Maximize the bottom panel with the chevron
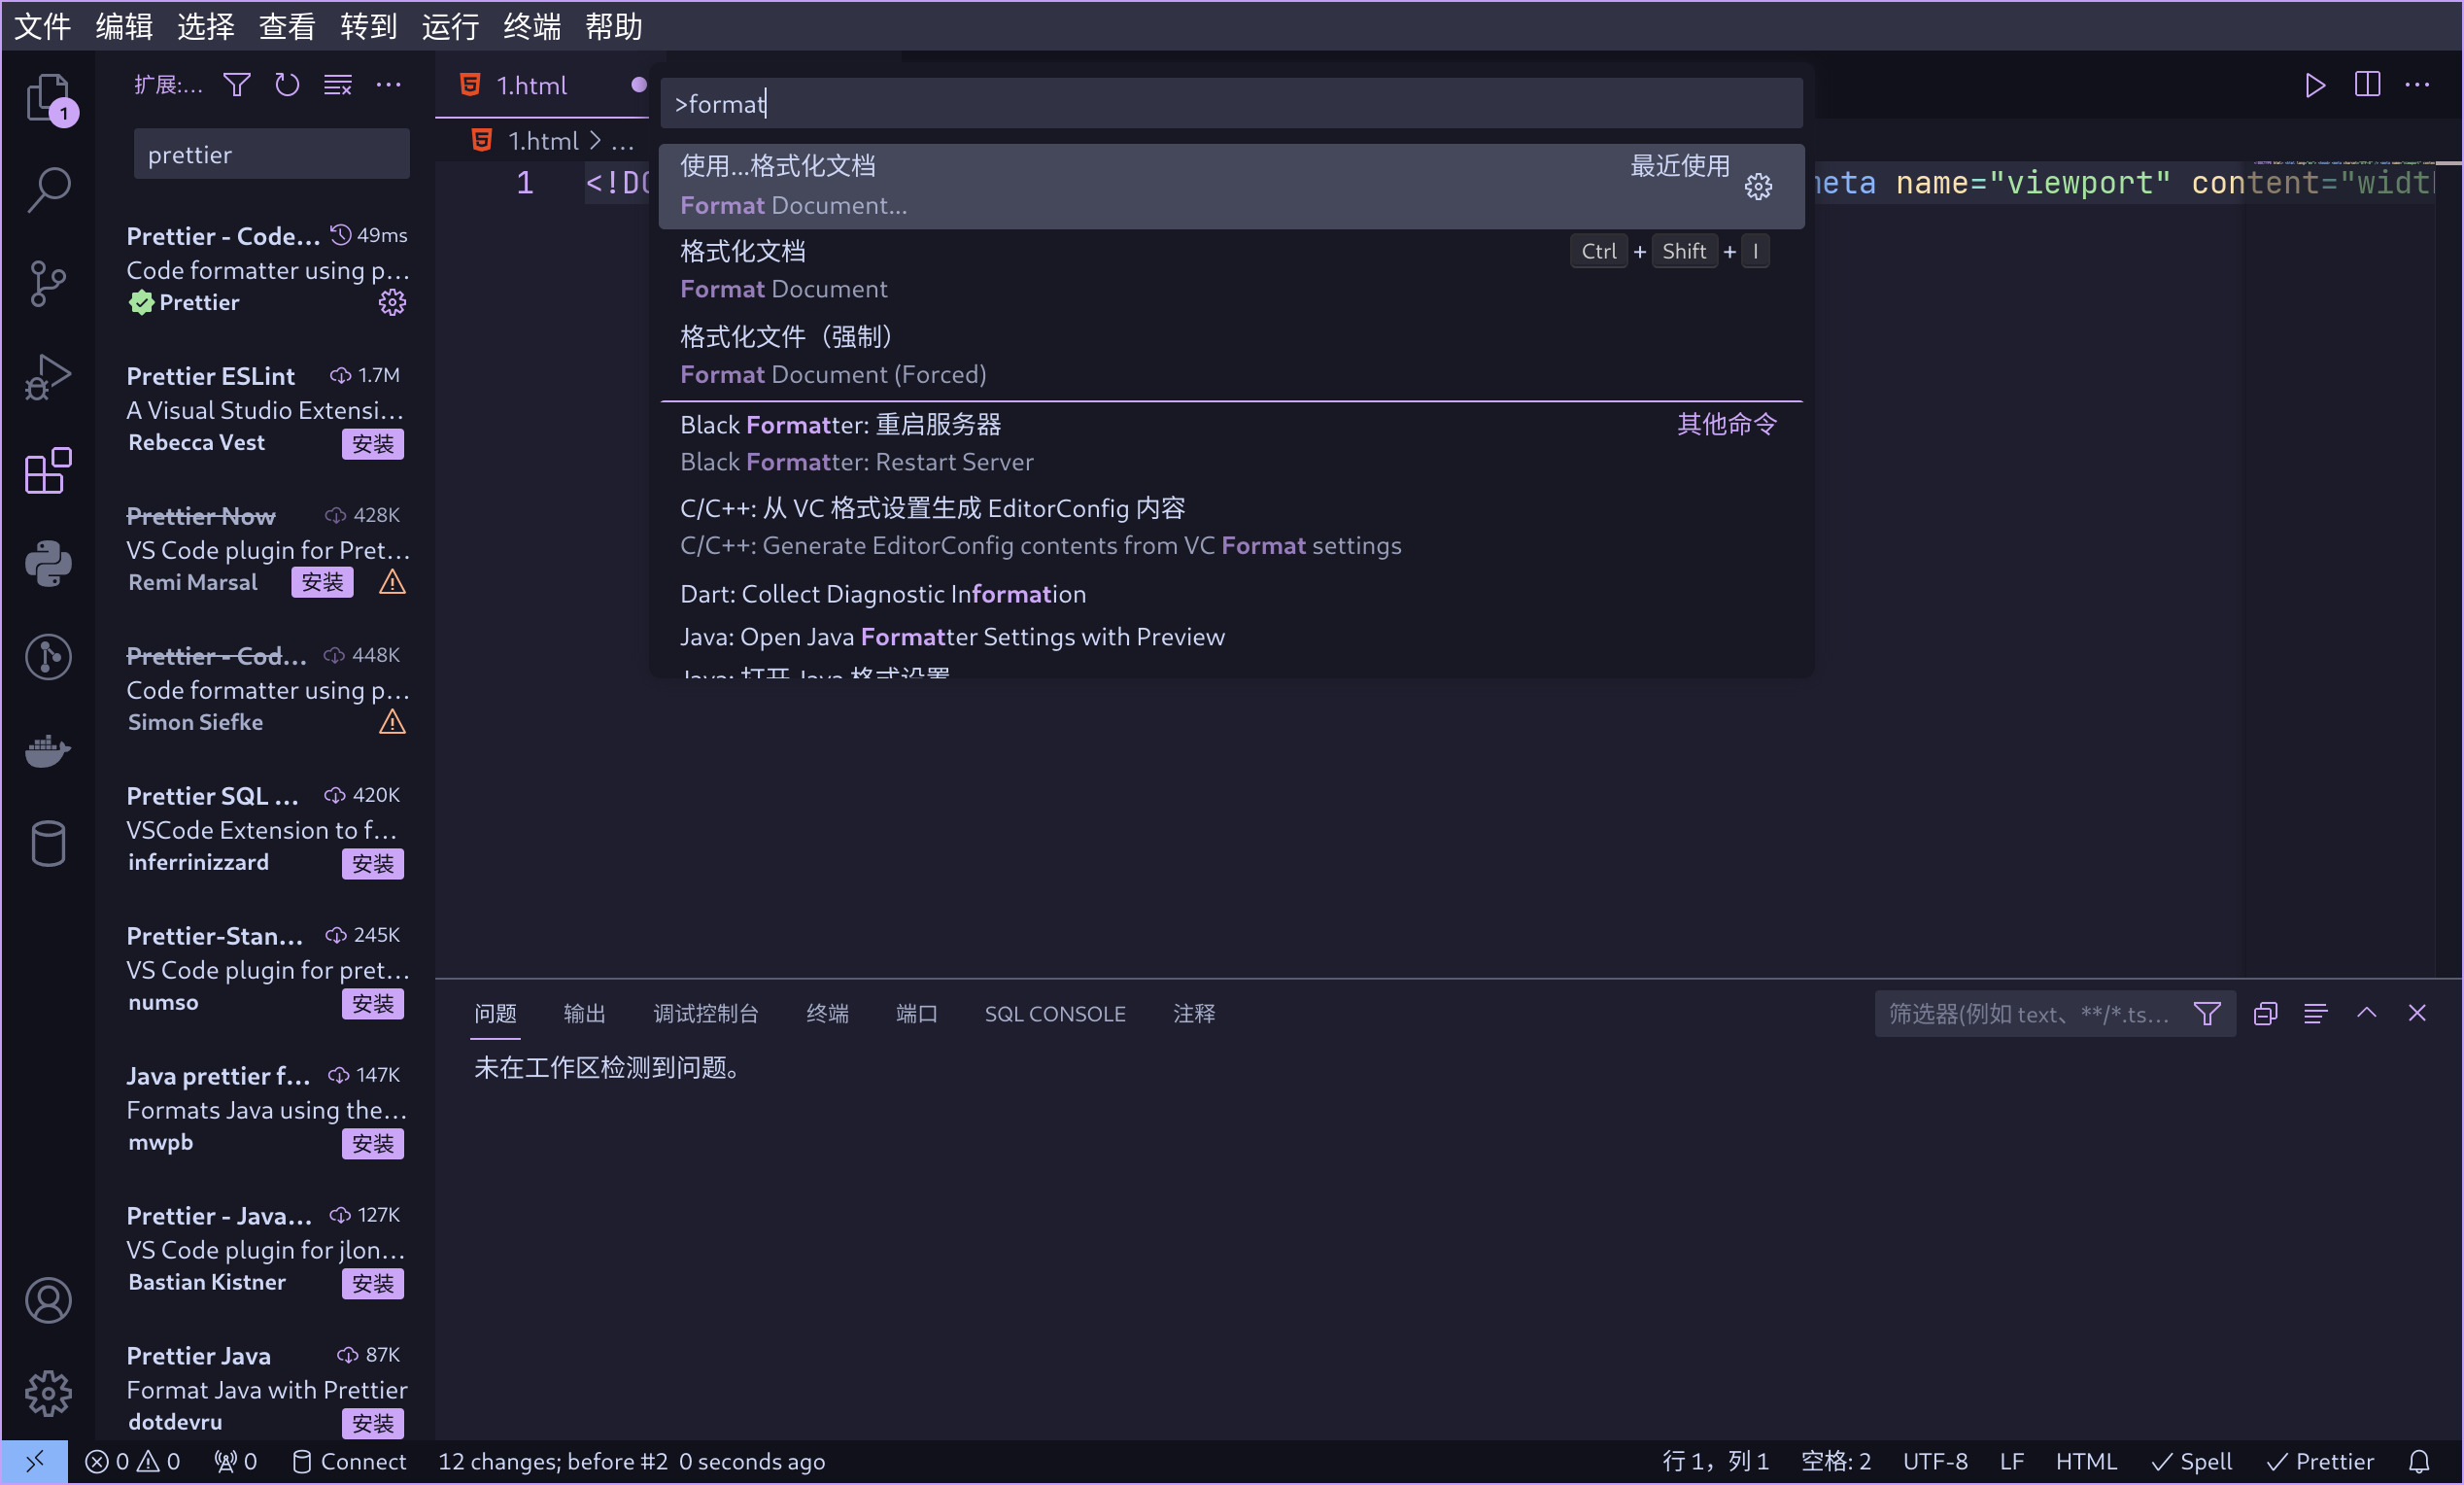2464x1485 pixels. pos(2367,1013)
